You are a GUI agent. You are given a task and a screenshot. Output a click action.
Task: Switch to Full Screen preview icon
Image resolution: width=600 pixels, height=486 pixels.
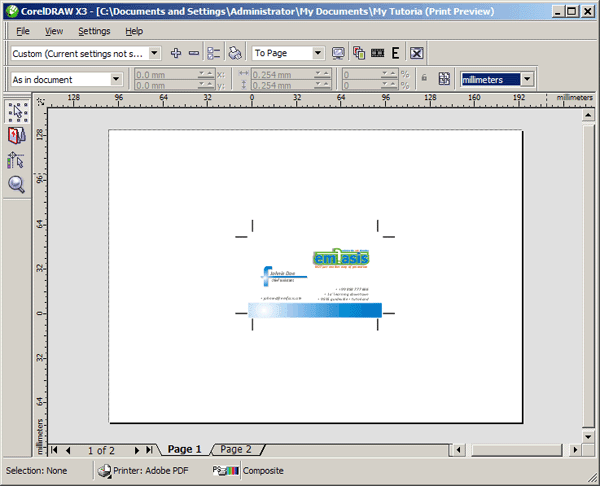(x=338, y=53)
